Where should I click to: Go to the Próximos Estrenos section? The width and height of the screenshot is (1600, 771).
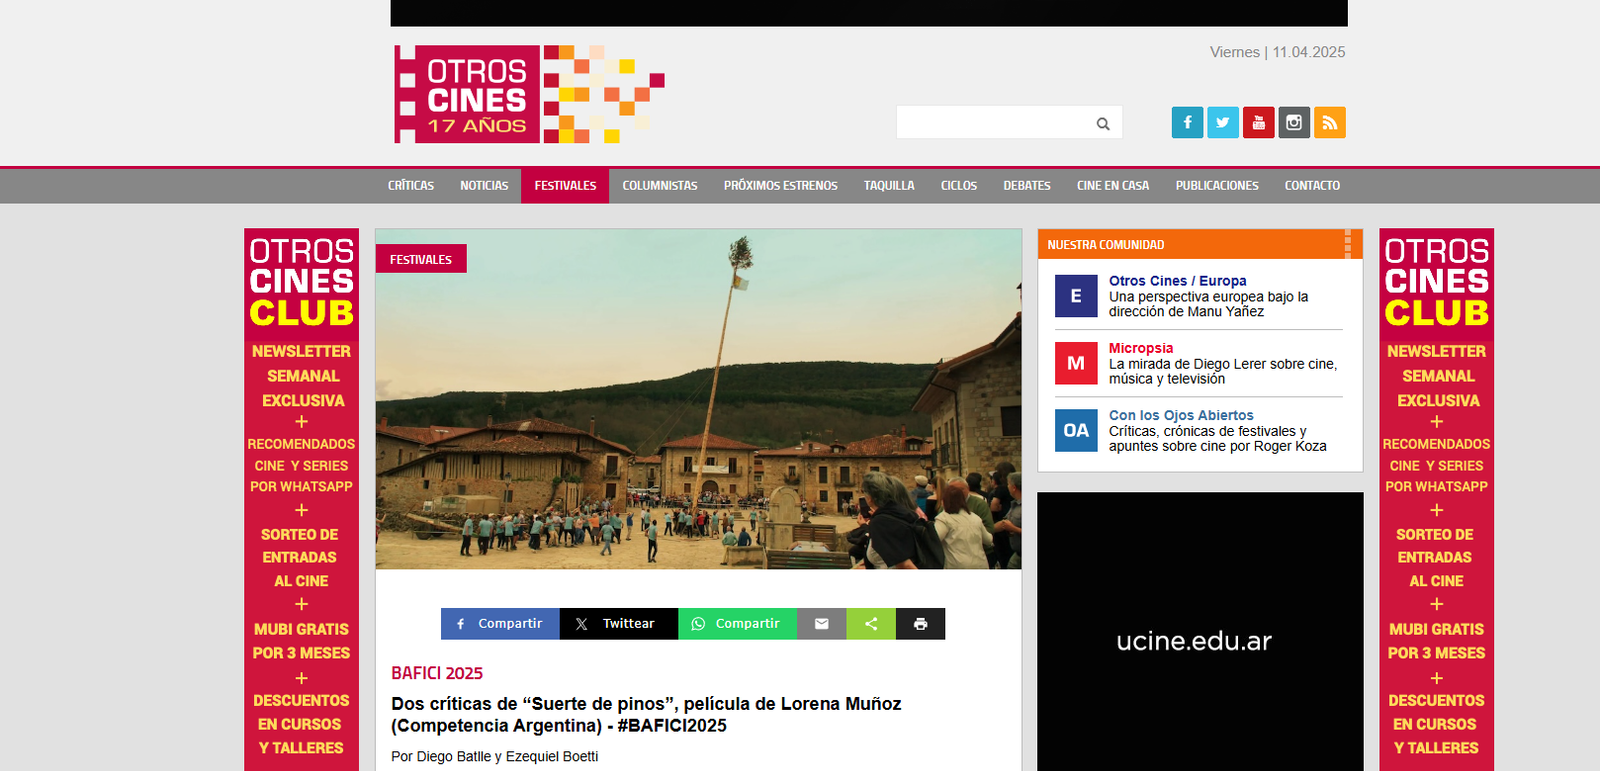[x=780, y=186]
